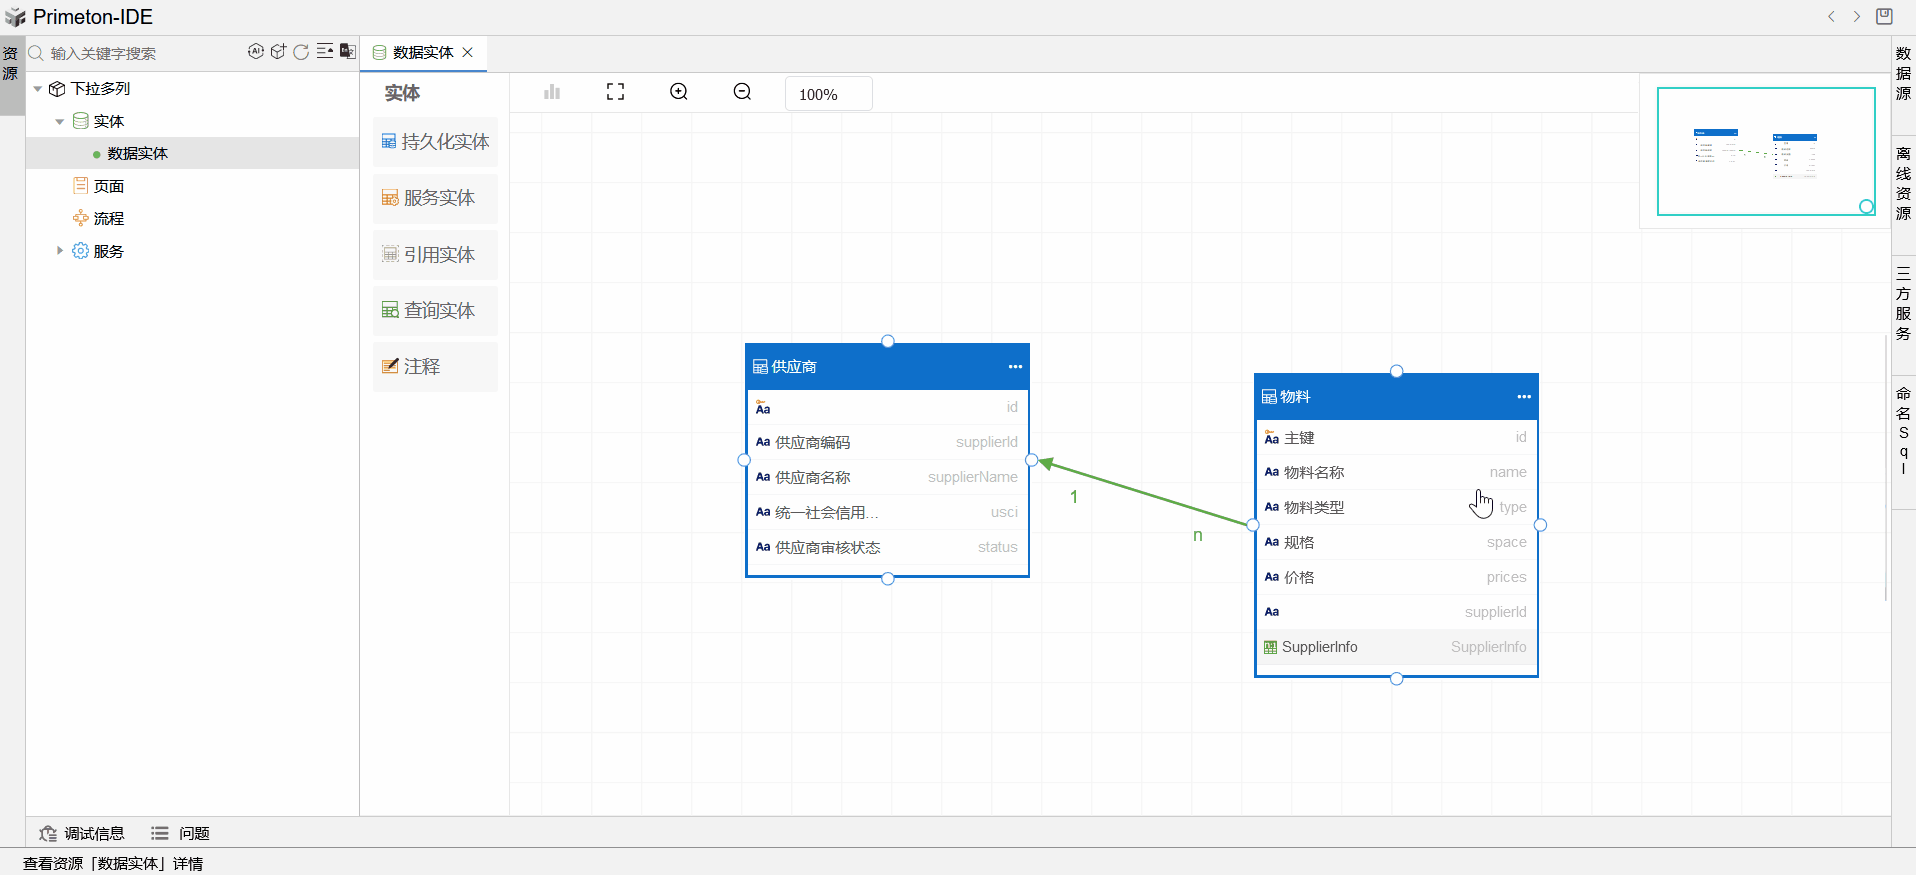Select the 价格 field row
Screen dimensions: 1916x875
[x=1396, y=577]
